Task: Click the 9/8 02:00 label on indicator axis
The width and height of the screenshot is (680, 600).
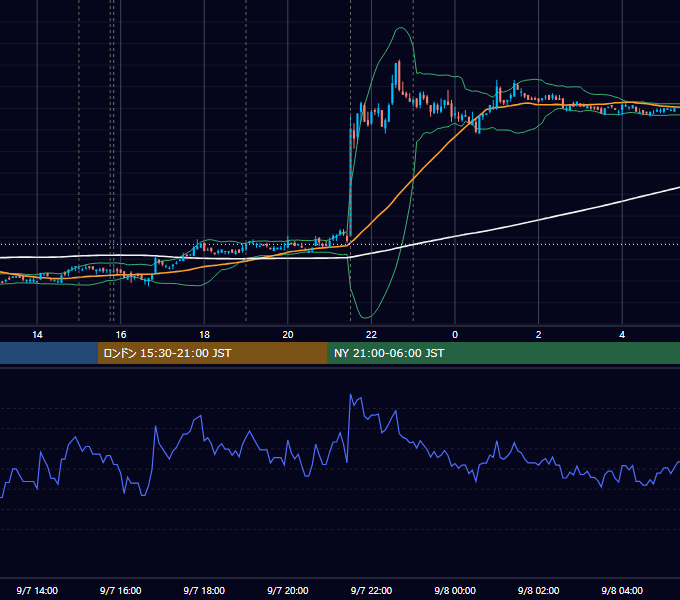Action: click(539, 590)
